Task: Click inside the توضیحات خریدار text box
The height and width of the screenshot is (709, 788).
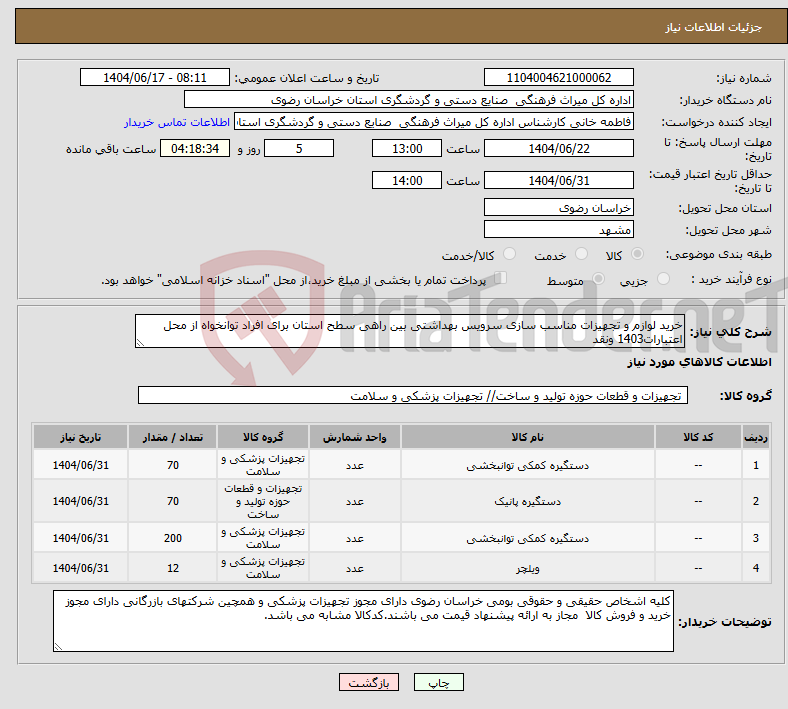Action: click(x=366, y=621)
